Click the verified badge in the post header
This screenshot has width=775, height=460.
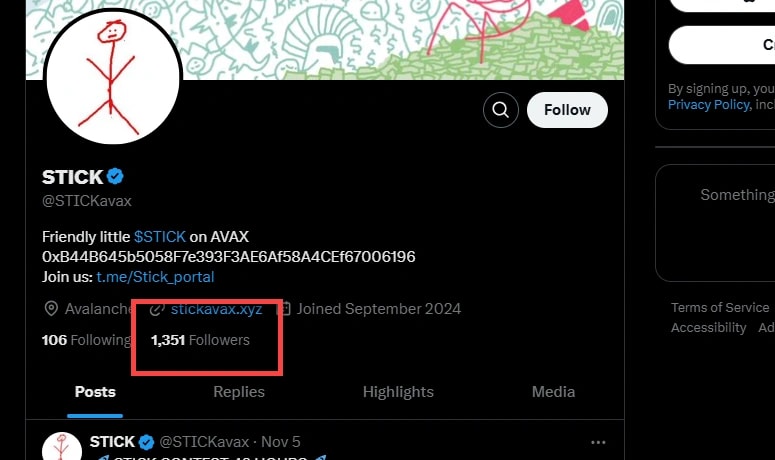pyautogui.click(x=146, y=442)
